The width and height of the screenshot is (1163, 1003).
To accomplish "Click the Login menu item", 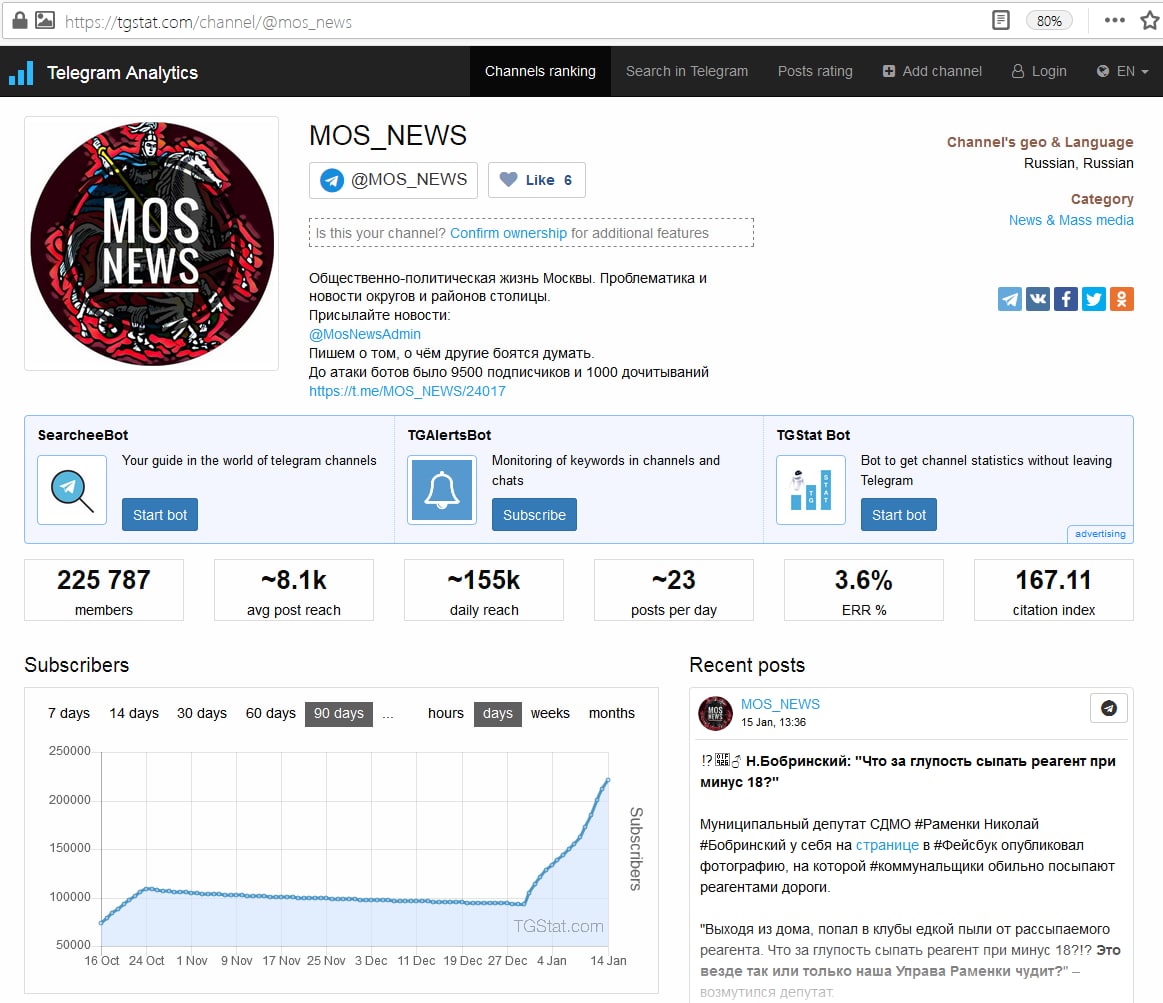I will [x=1039, y=71].
